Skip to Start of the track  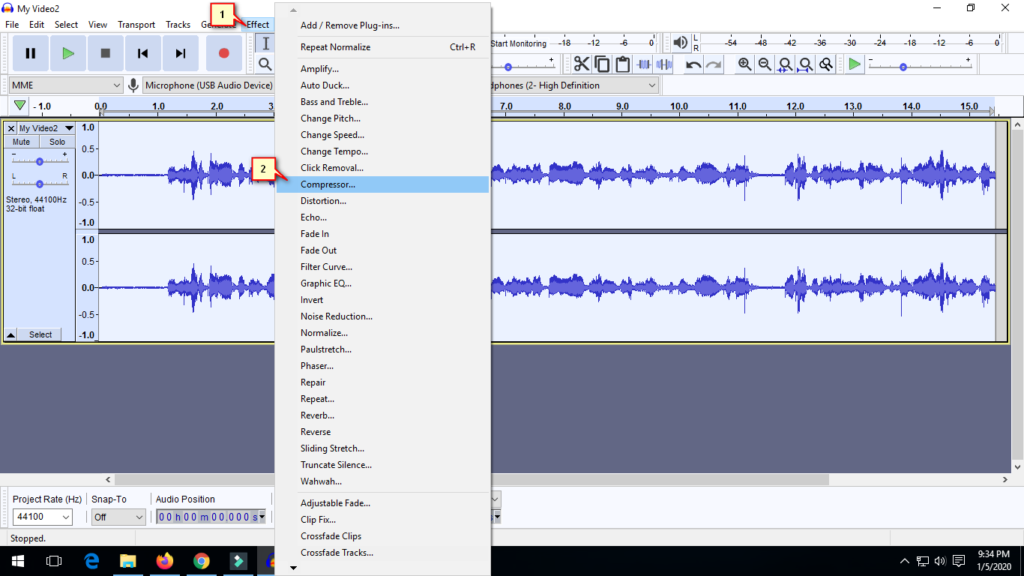point(143,53)
